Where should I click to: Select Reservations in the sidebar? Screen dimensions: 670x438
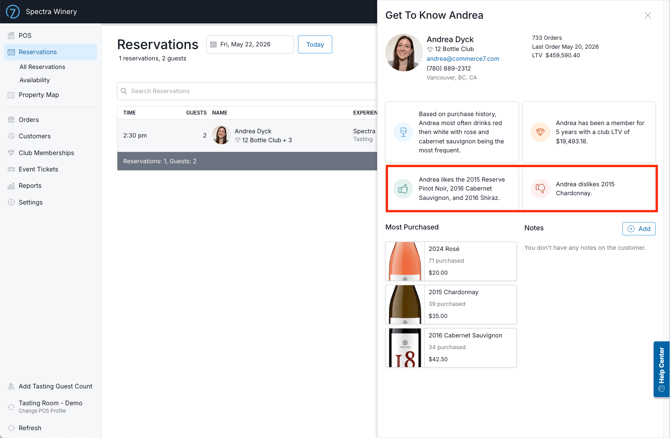50,52
